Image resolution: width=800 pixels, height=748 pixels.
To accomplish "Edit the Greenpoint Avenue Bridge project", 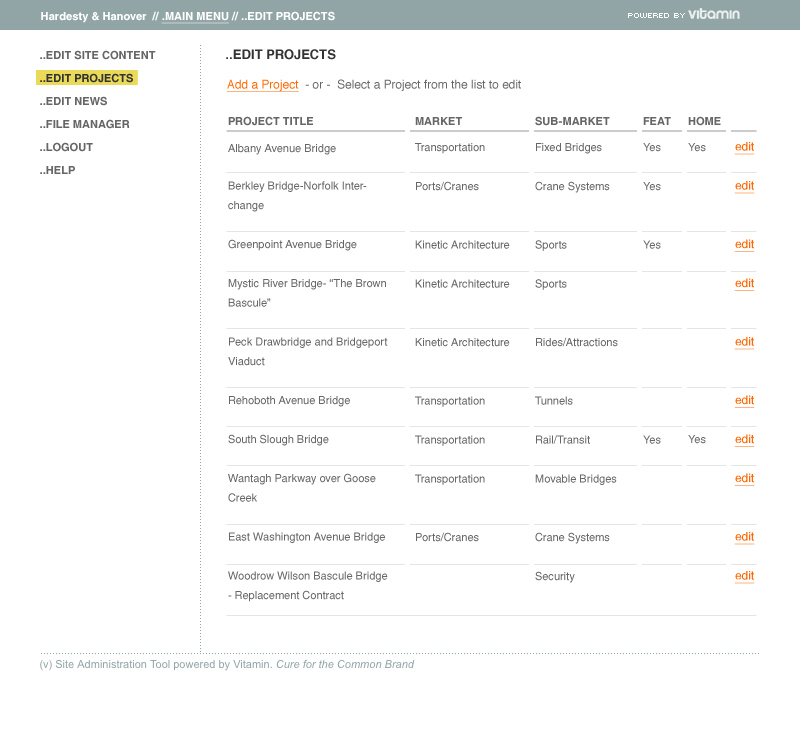I will coord(744,245).
